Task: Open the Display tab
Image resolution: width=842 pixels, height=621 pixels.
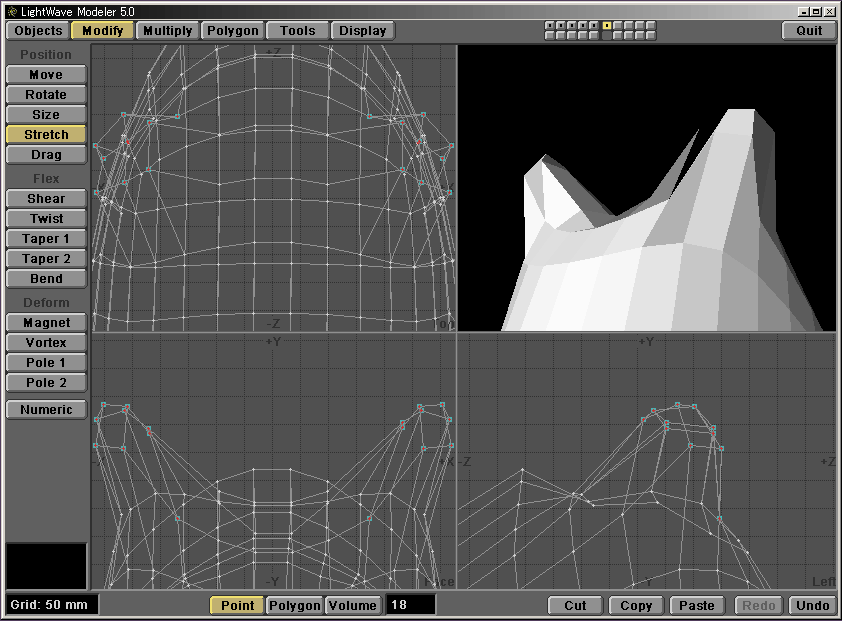Action: point(362,31)
